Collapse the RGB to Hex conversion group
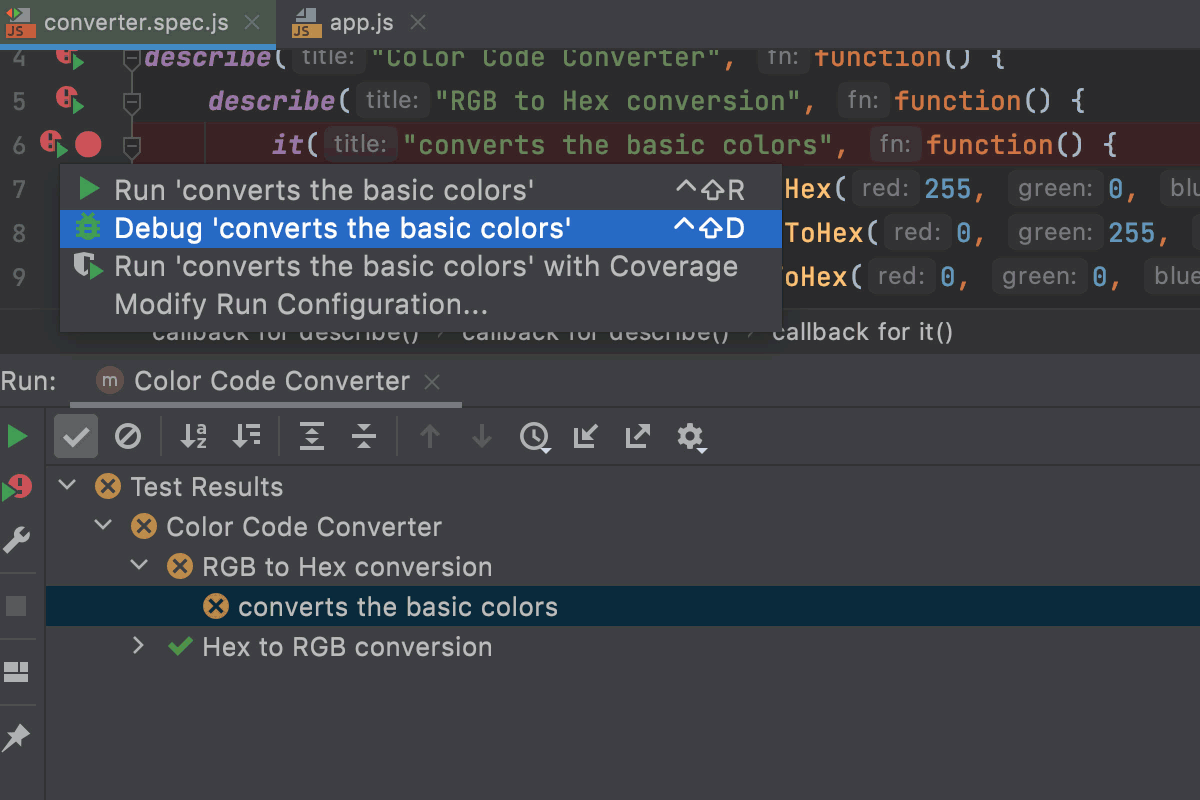This screenshot has width=1200, height=800. tap(139, 566)
